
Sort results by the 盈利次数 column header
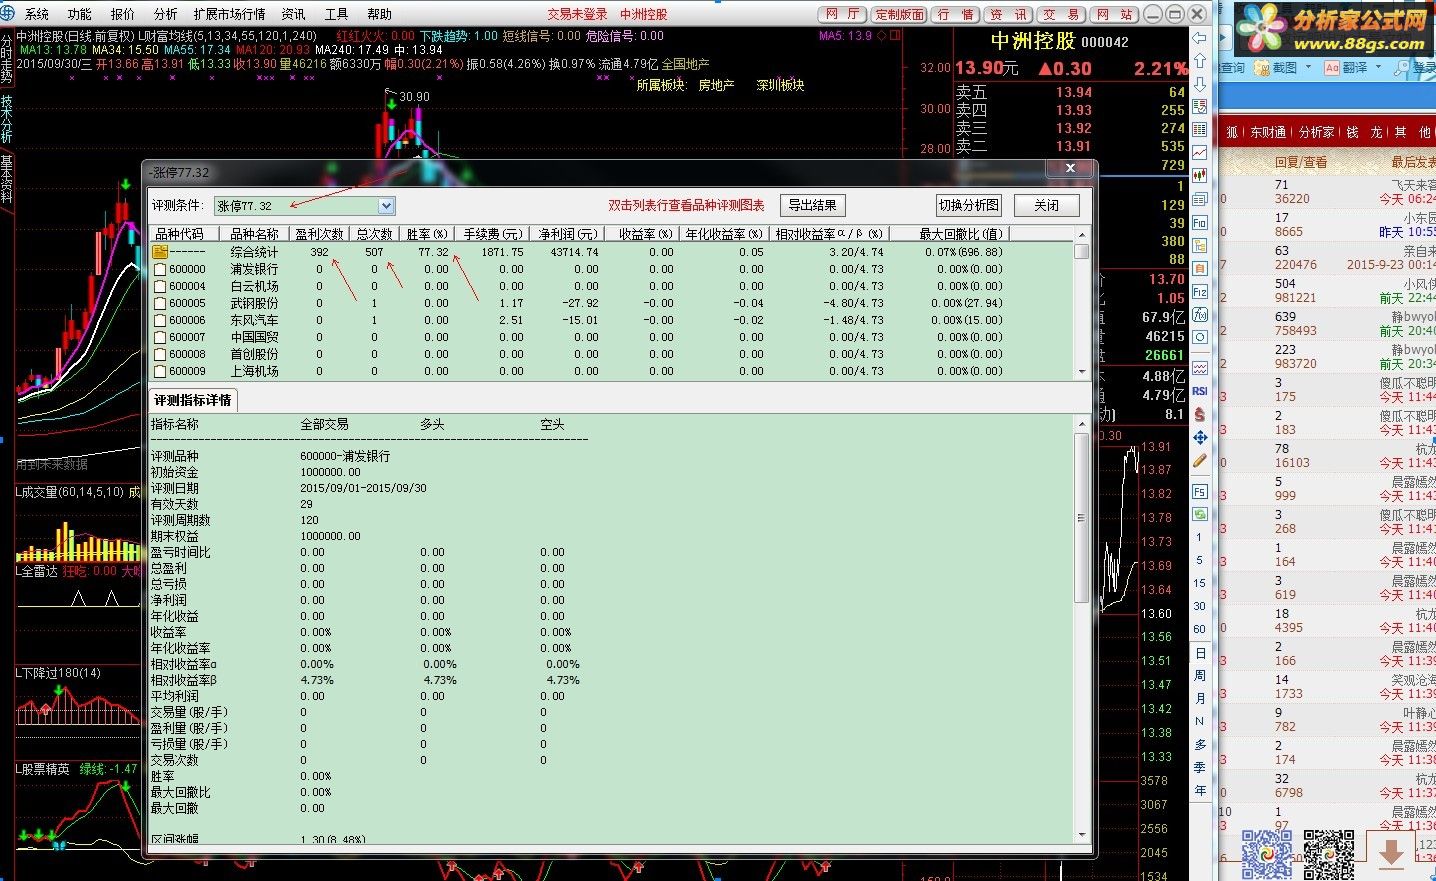319,233
